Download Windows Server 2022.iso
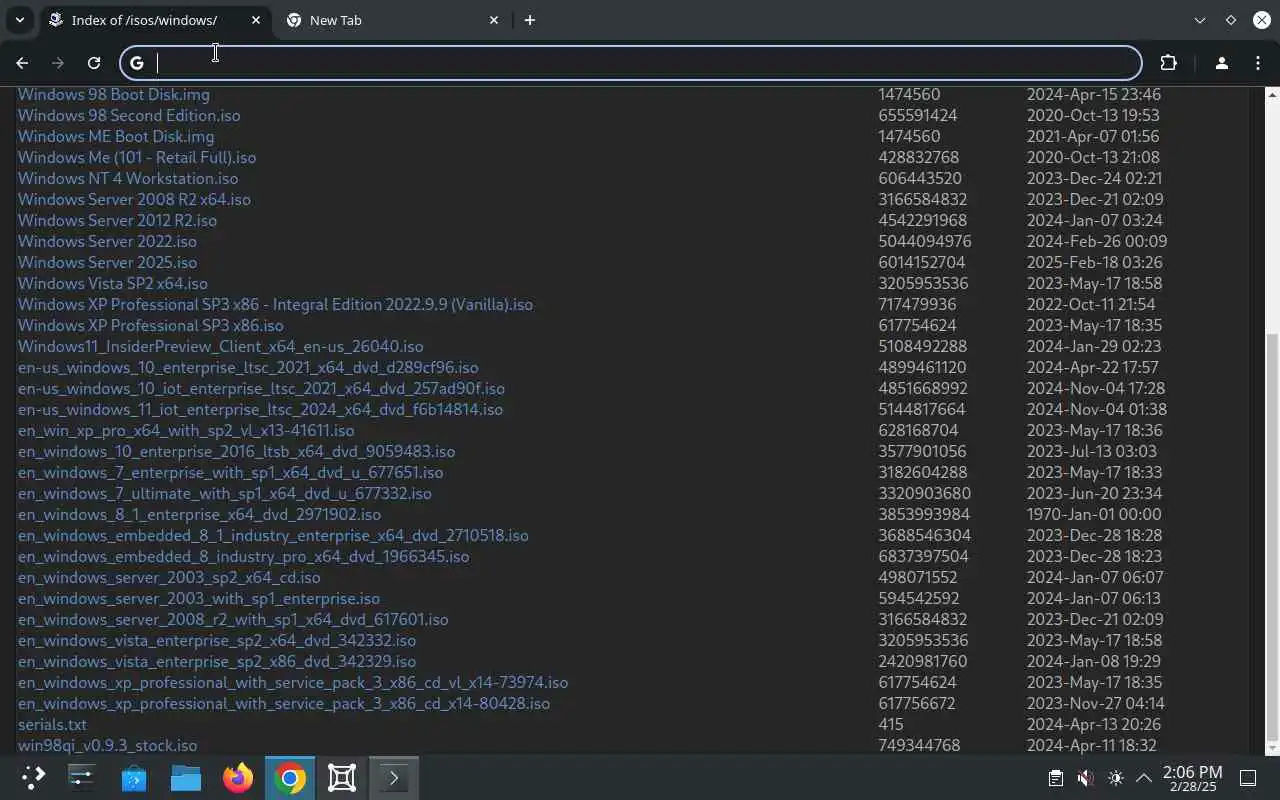The width and height of the screenshot is (1280, 800). point(107,241)
